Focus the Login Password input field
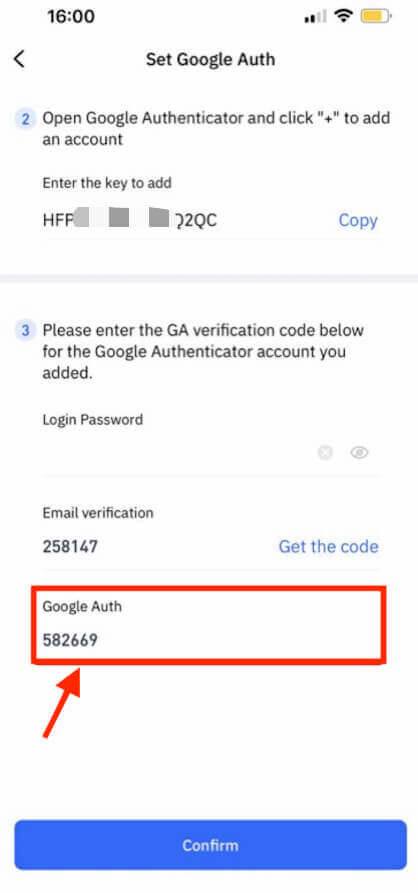 [177, 453]
